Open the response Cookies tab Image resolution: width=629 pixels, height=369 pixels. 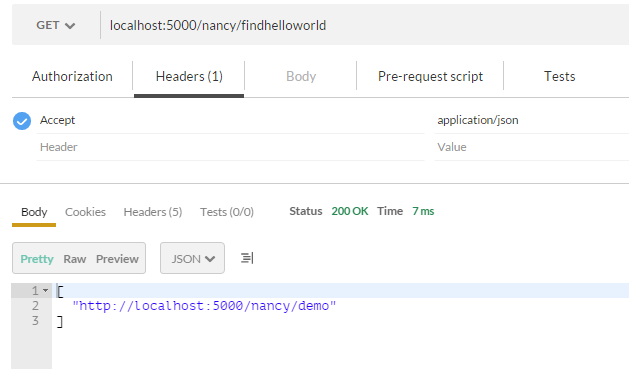click(x=85, y=212)
